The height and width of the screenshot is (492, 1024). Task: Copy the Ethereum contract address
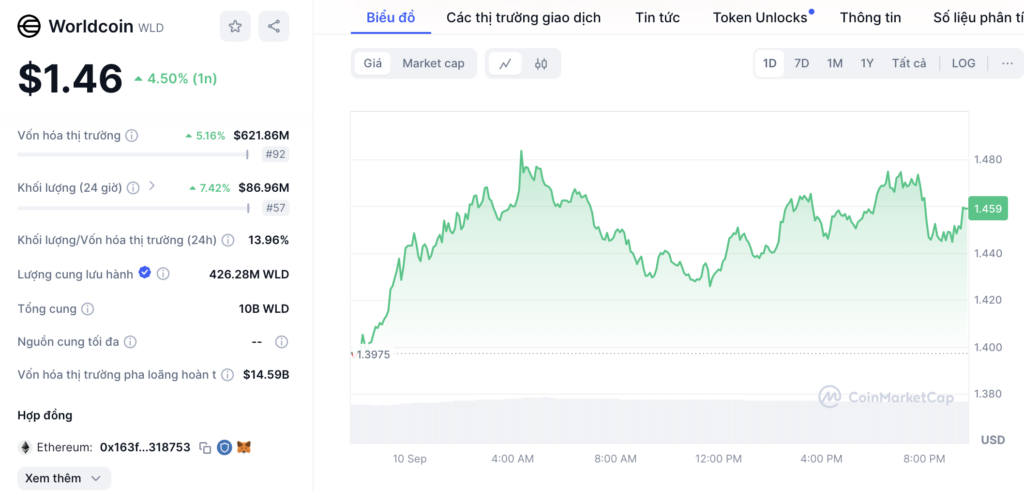click(205, 448)
